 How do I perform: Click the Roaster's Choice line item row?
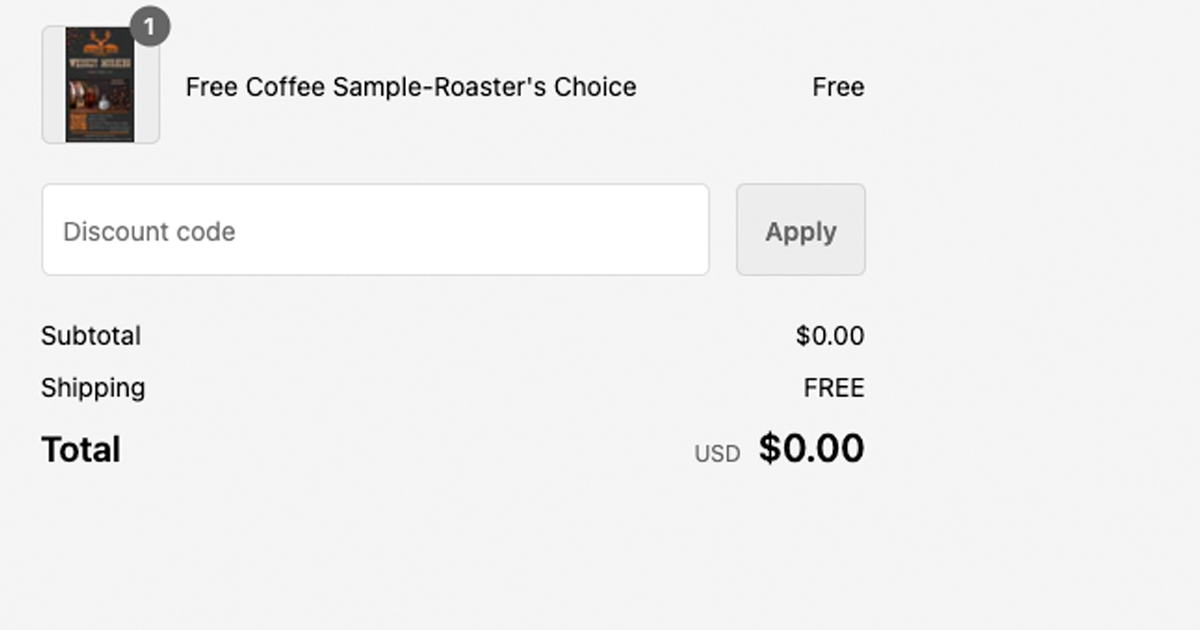(x=450, y=87)
